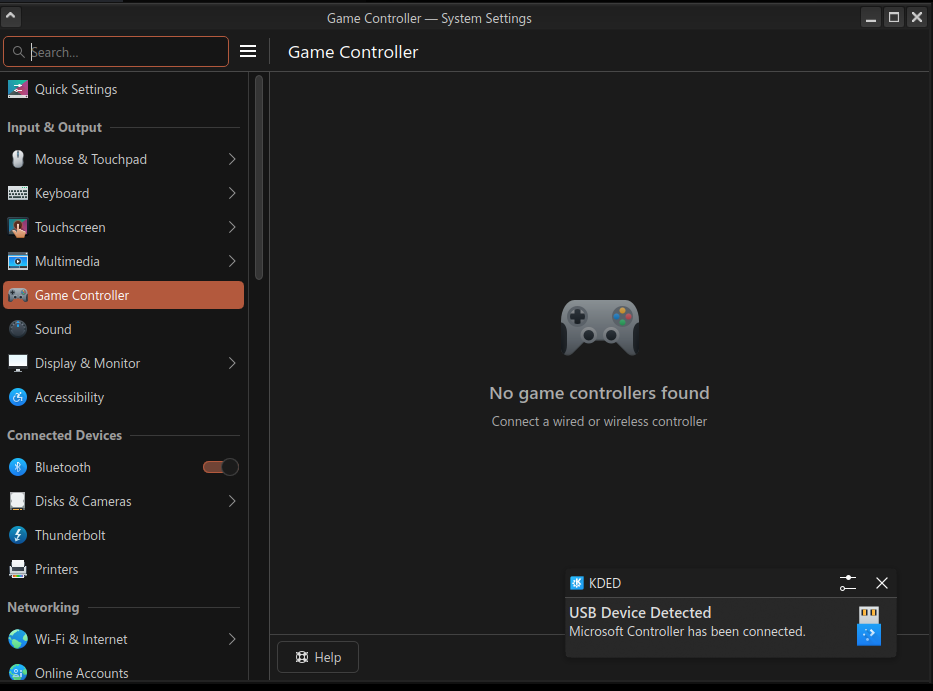933x691 pixels.
Task: Maximize the System Settings window
Action: tap(894, 17)
